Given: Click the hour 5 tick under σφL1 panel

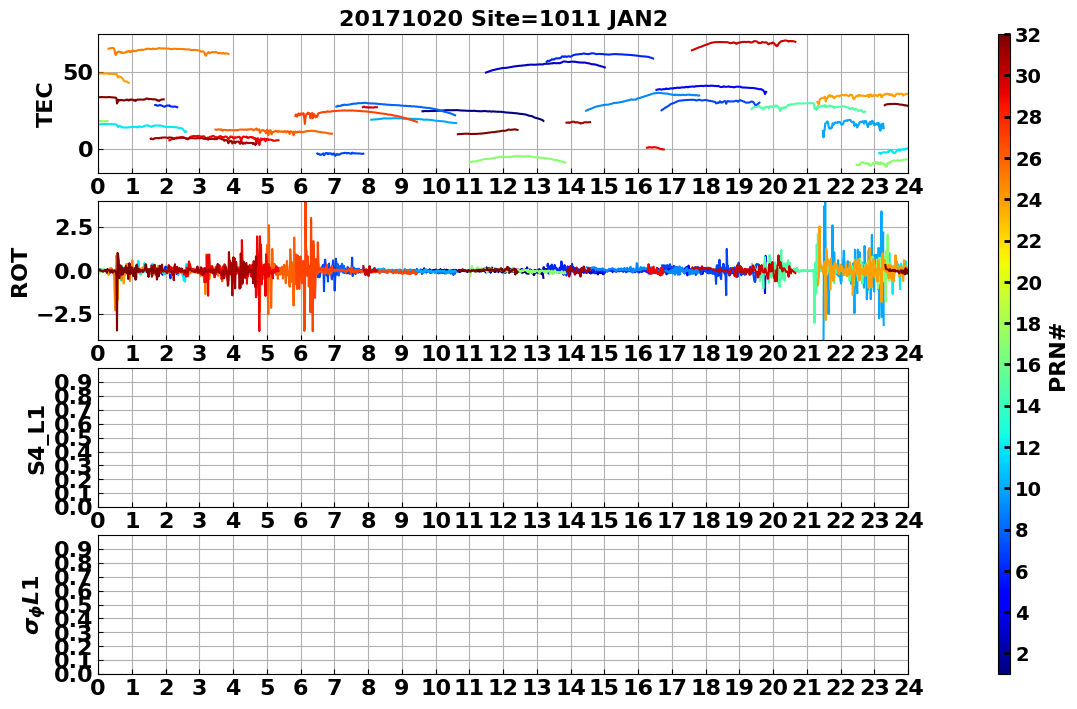Looking at the screenshot, I should 267,688.
